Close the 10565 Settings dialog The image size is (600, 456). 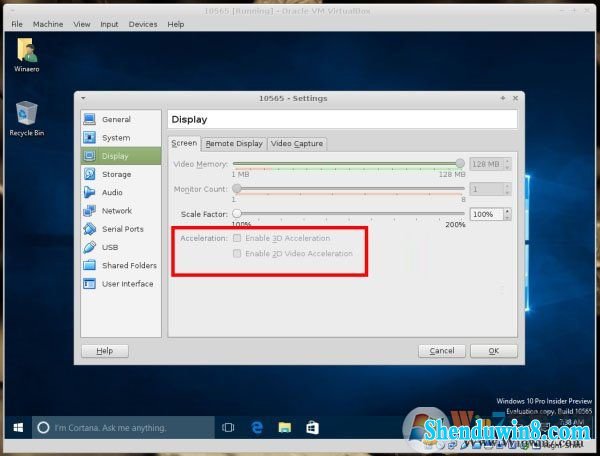pos(515,98)
